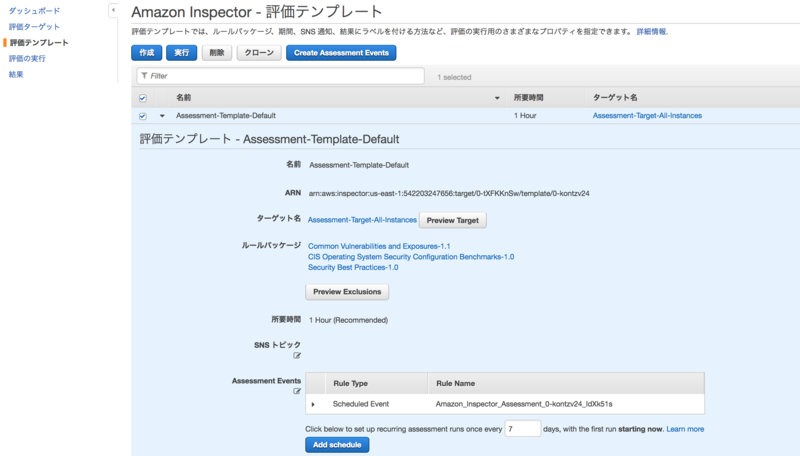The width and height of the screenshot is (800, 456).
Task: Open Common Vulnerabilities and Exposures-1.1 link
Action: tap(379, 246)
